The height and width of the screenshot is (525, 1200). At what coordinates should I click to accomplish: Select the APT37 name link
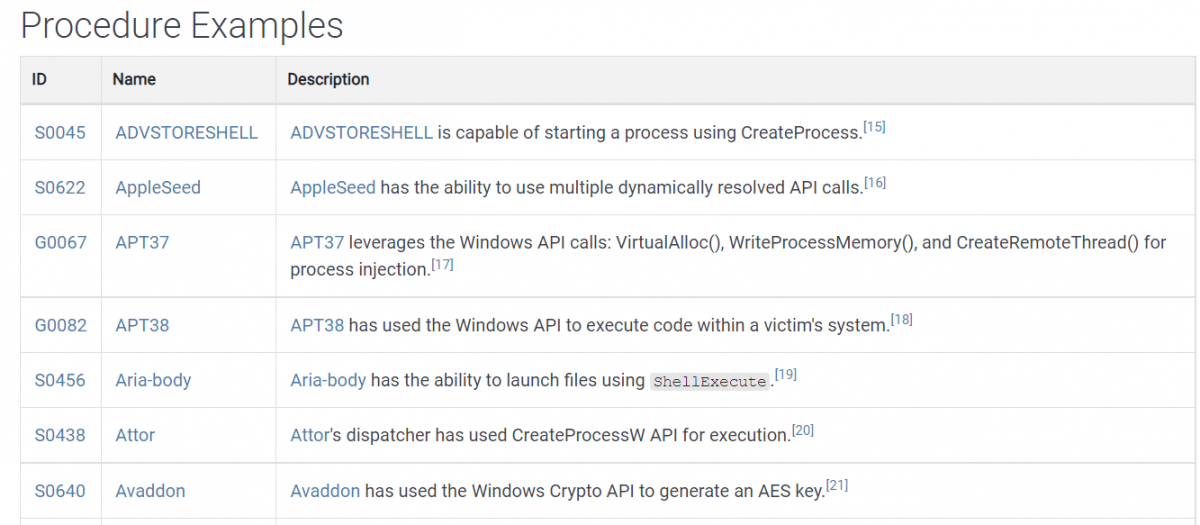tap(142, 243)
